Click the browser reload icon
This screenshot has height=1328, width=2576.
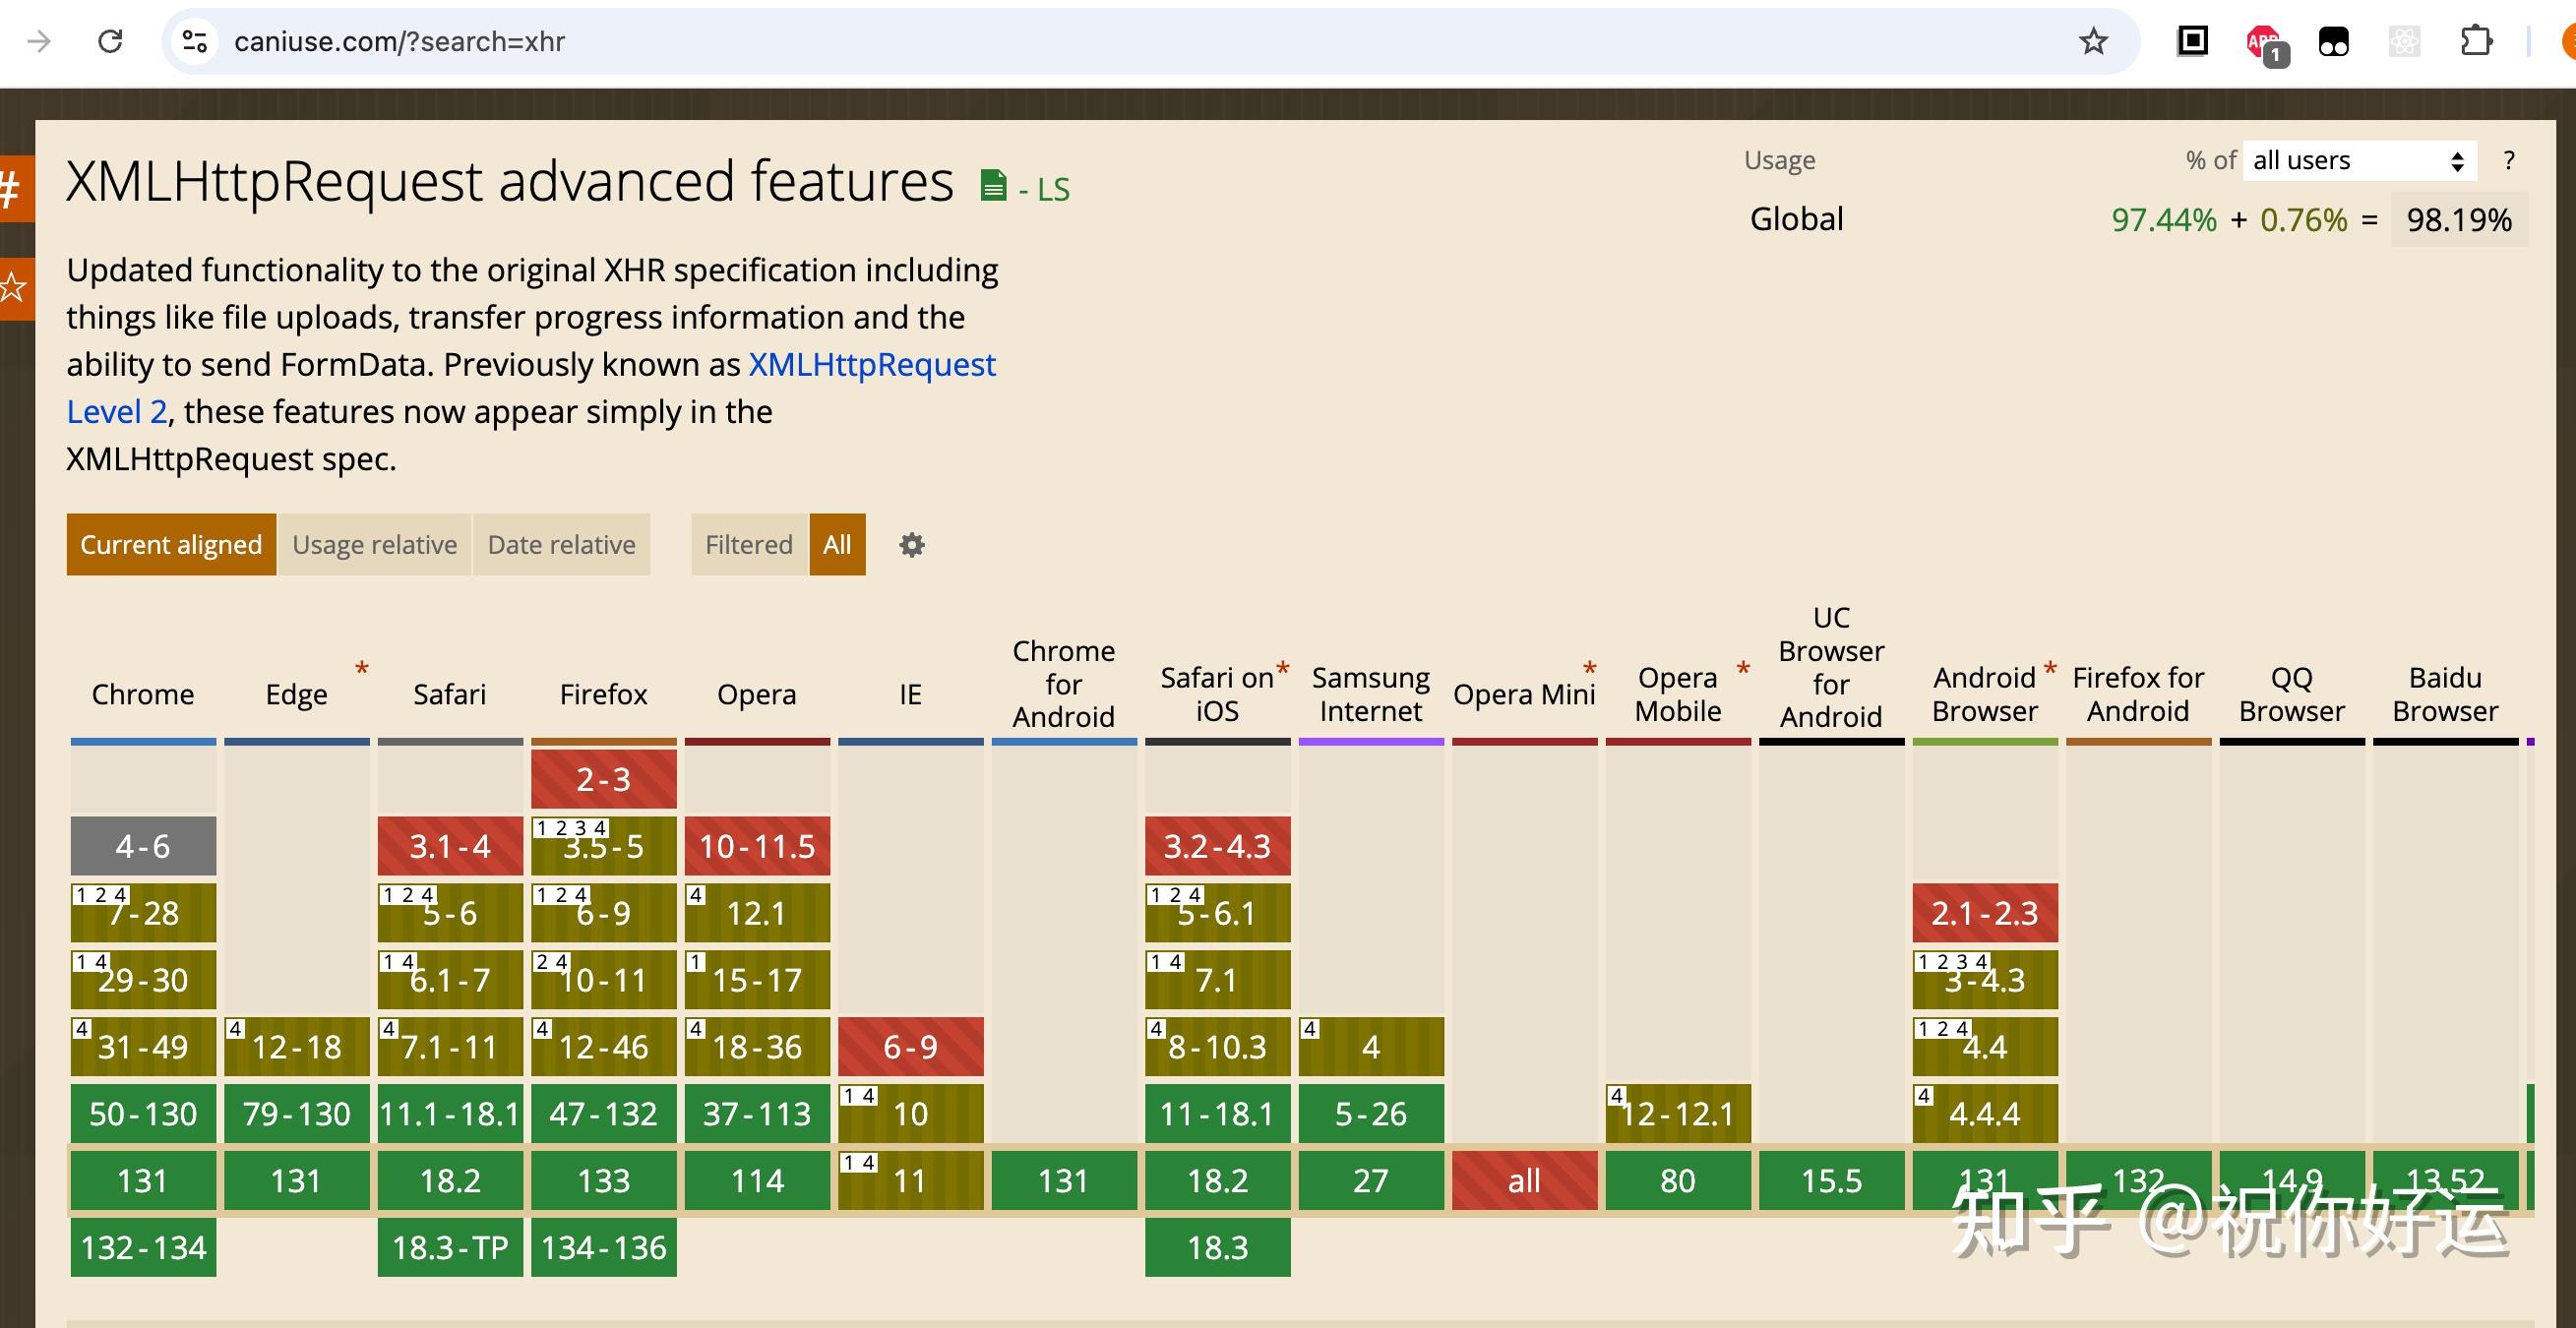pyautogui.click(x=110, y=41)
